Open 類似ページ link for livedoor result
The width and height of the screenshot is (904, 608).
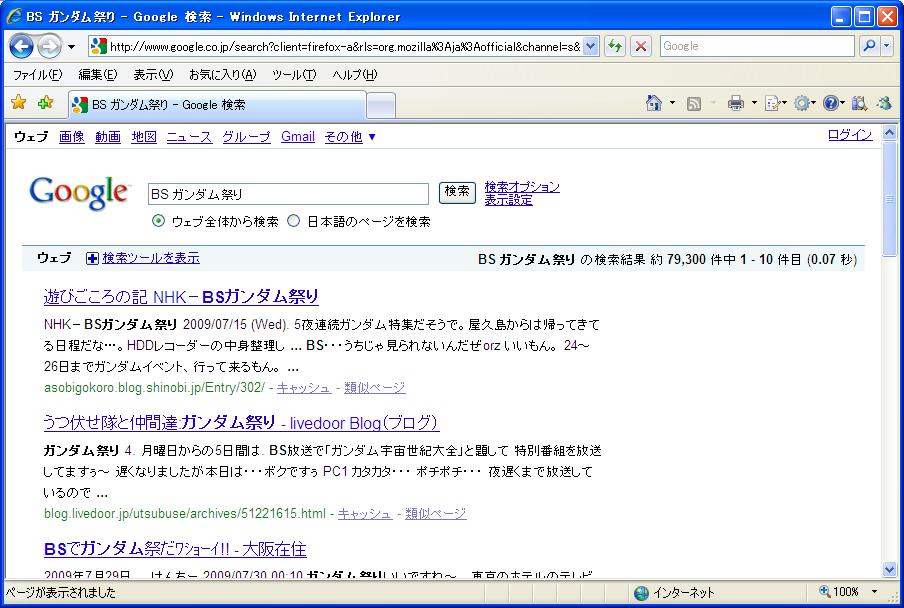(436, 513)
